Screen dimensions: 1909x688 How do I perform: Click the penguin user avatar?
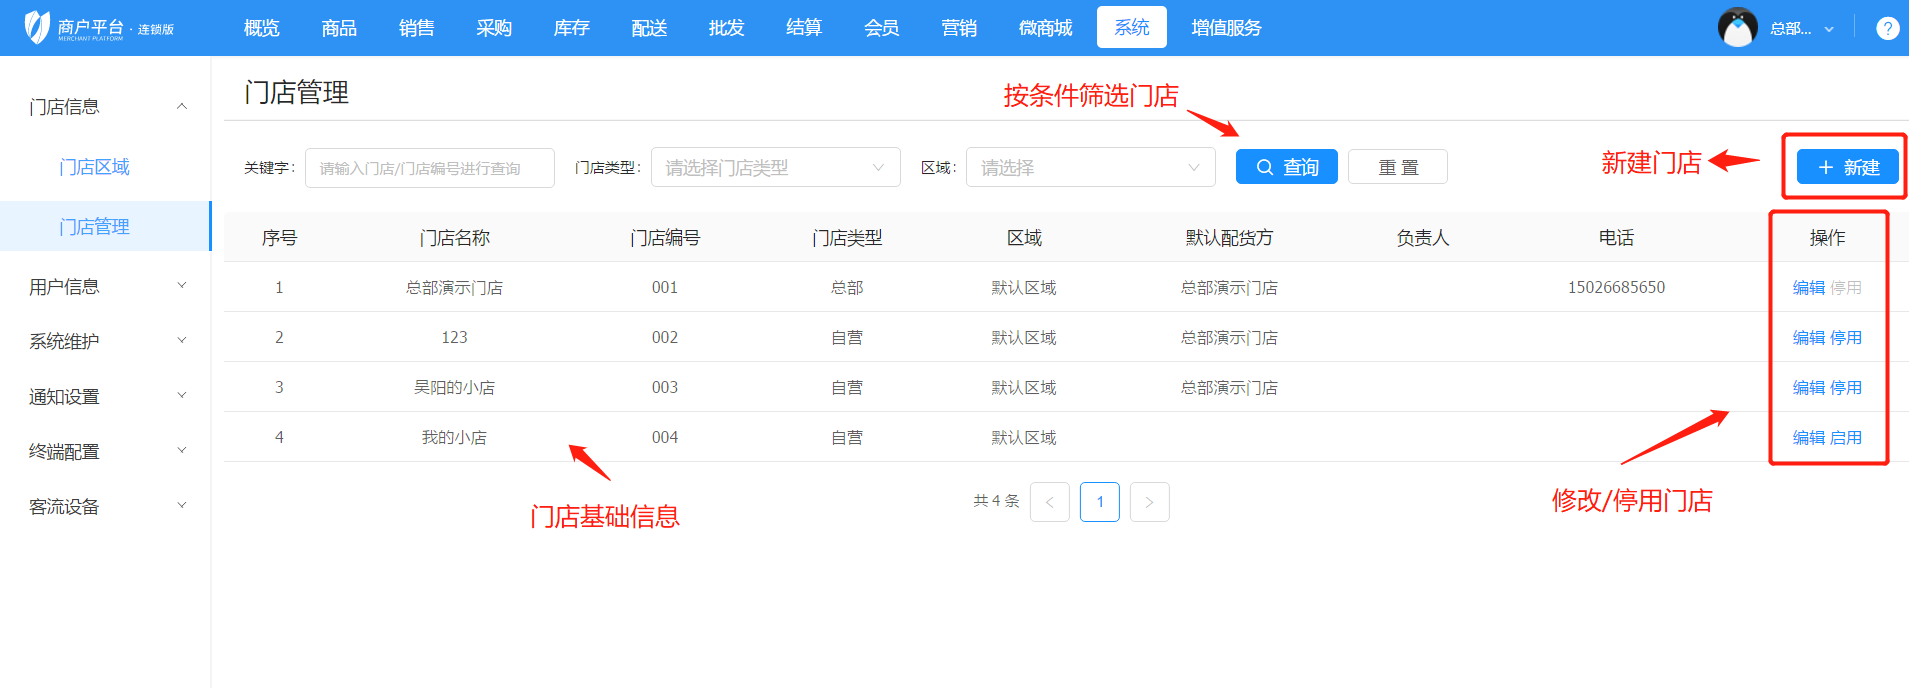click(x=1737, y=28)
